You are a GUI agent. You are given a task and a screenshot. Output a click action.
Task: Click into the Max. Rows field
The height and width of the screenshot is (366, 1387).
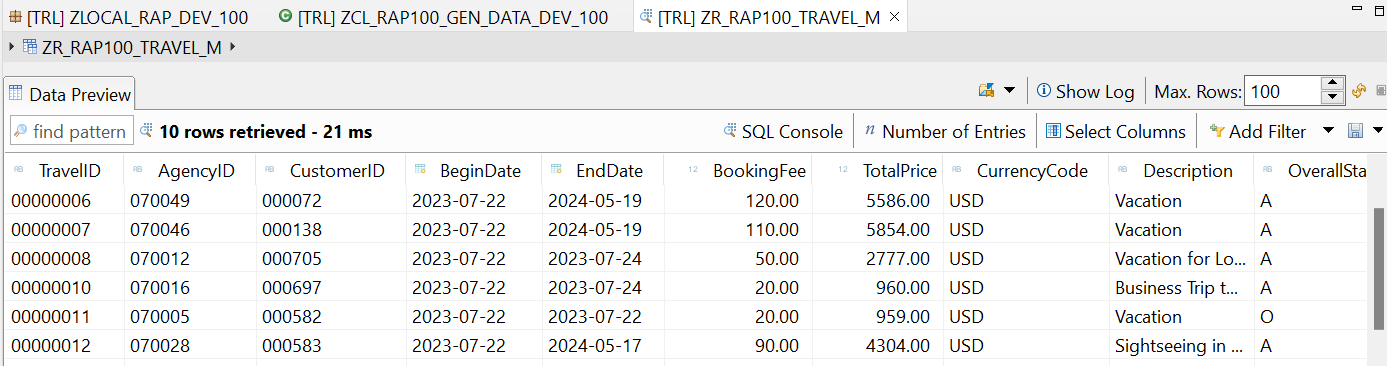(x=1282, y=91)
